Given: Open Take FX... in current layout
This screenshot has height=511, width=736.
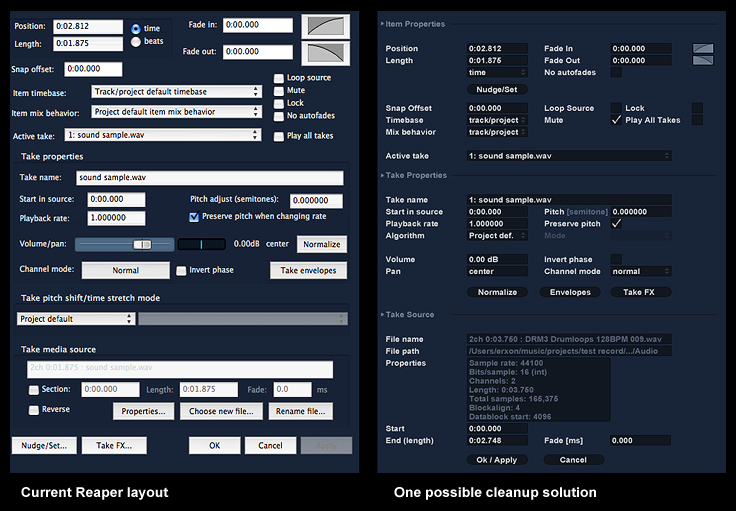Looking at the screenshot, I should pyautogui.click(x=114, y=446).
